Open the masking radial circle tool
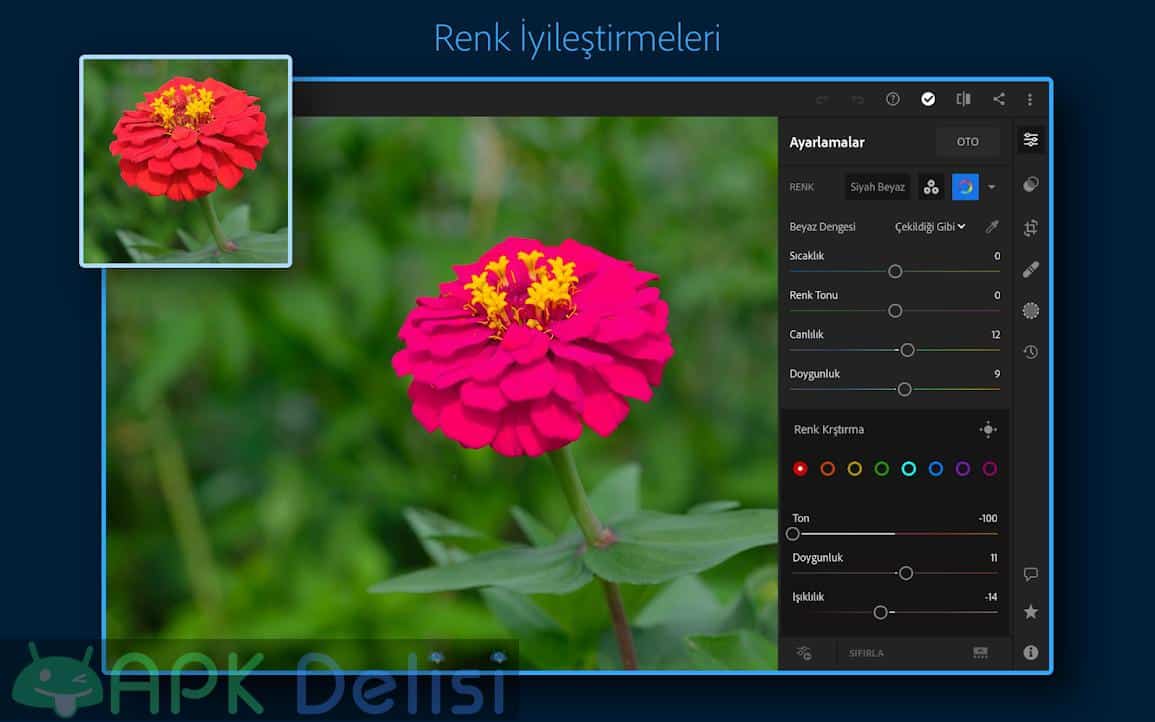This screenshot has height=722, width=1155. (1031, 311)
